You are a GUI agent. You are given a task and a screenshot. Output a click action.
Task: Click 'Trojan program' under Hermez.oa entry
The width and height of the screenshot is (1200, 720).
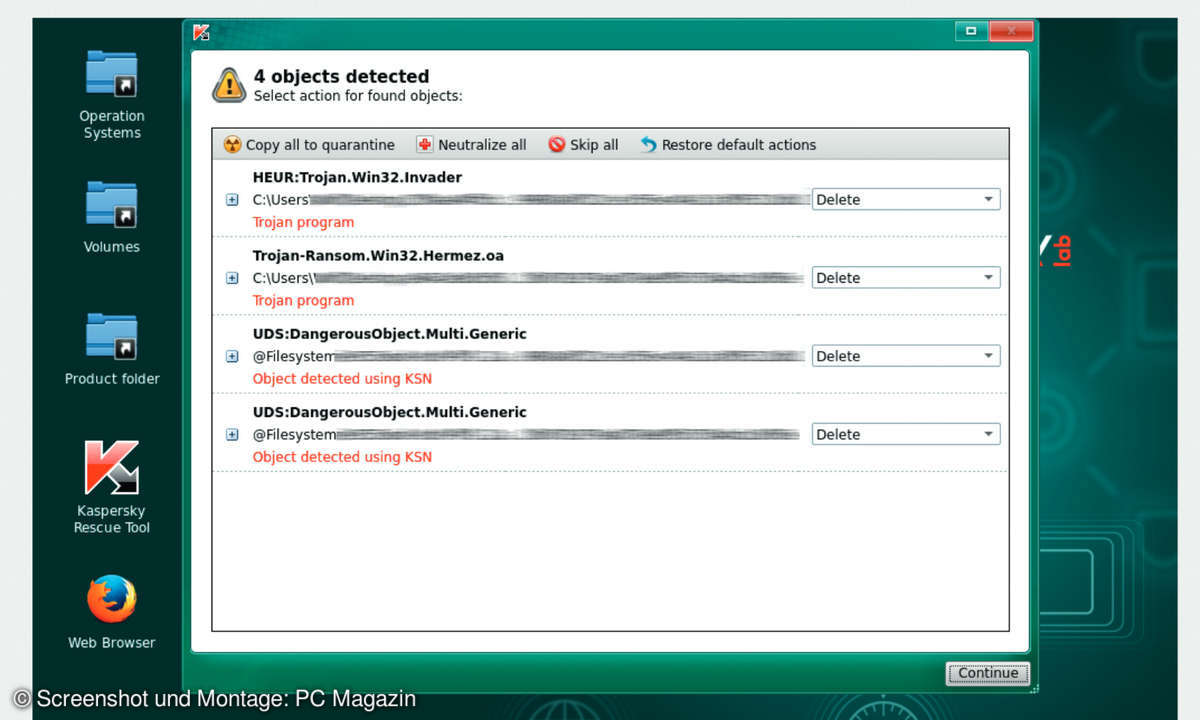(303, 300)
